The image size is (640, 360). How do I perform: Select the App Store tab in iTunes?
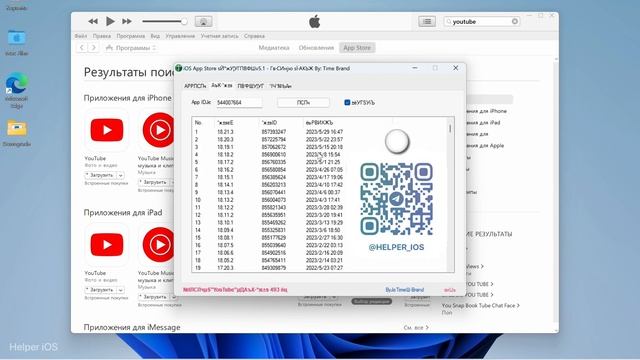pos(357,48)
